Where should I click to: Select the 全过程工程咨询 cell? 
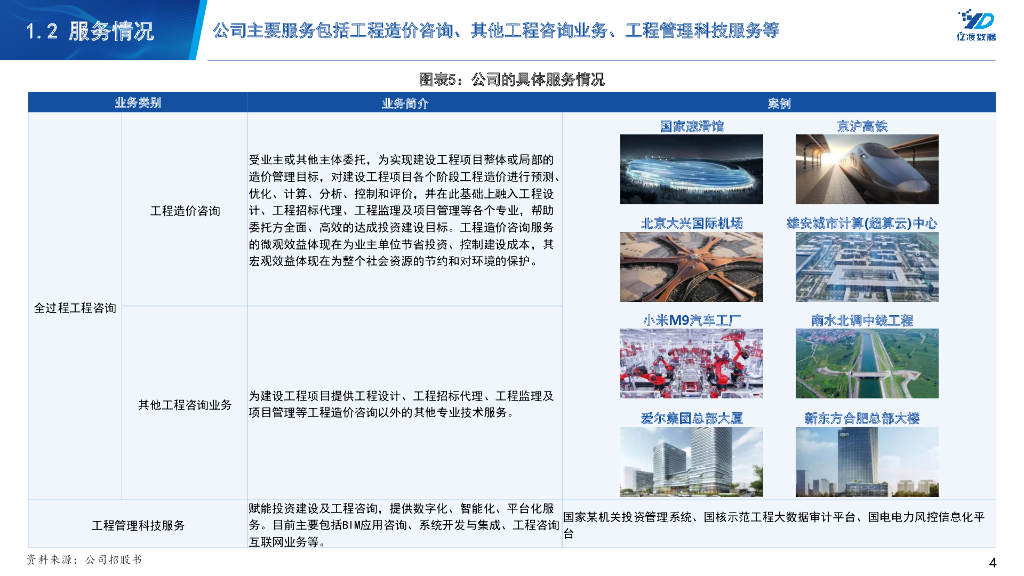pos(75,308)
